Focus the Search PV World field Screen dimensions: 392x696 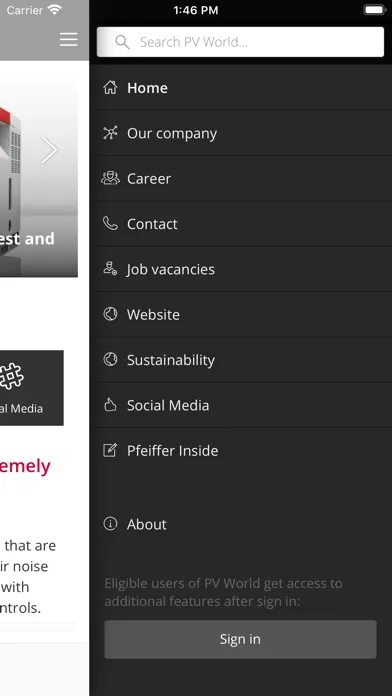coord(241,42)
